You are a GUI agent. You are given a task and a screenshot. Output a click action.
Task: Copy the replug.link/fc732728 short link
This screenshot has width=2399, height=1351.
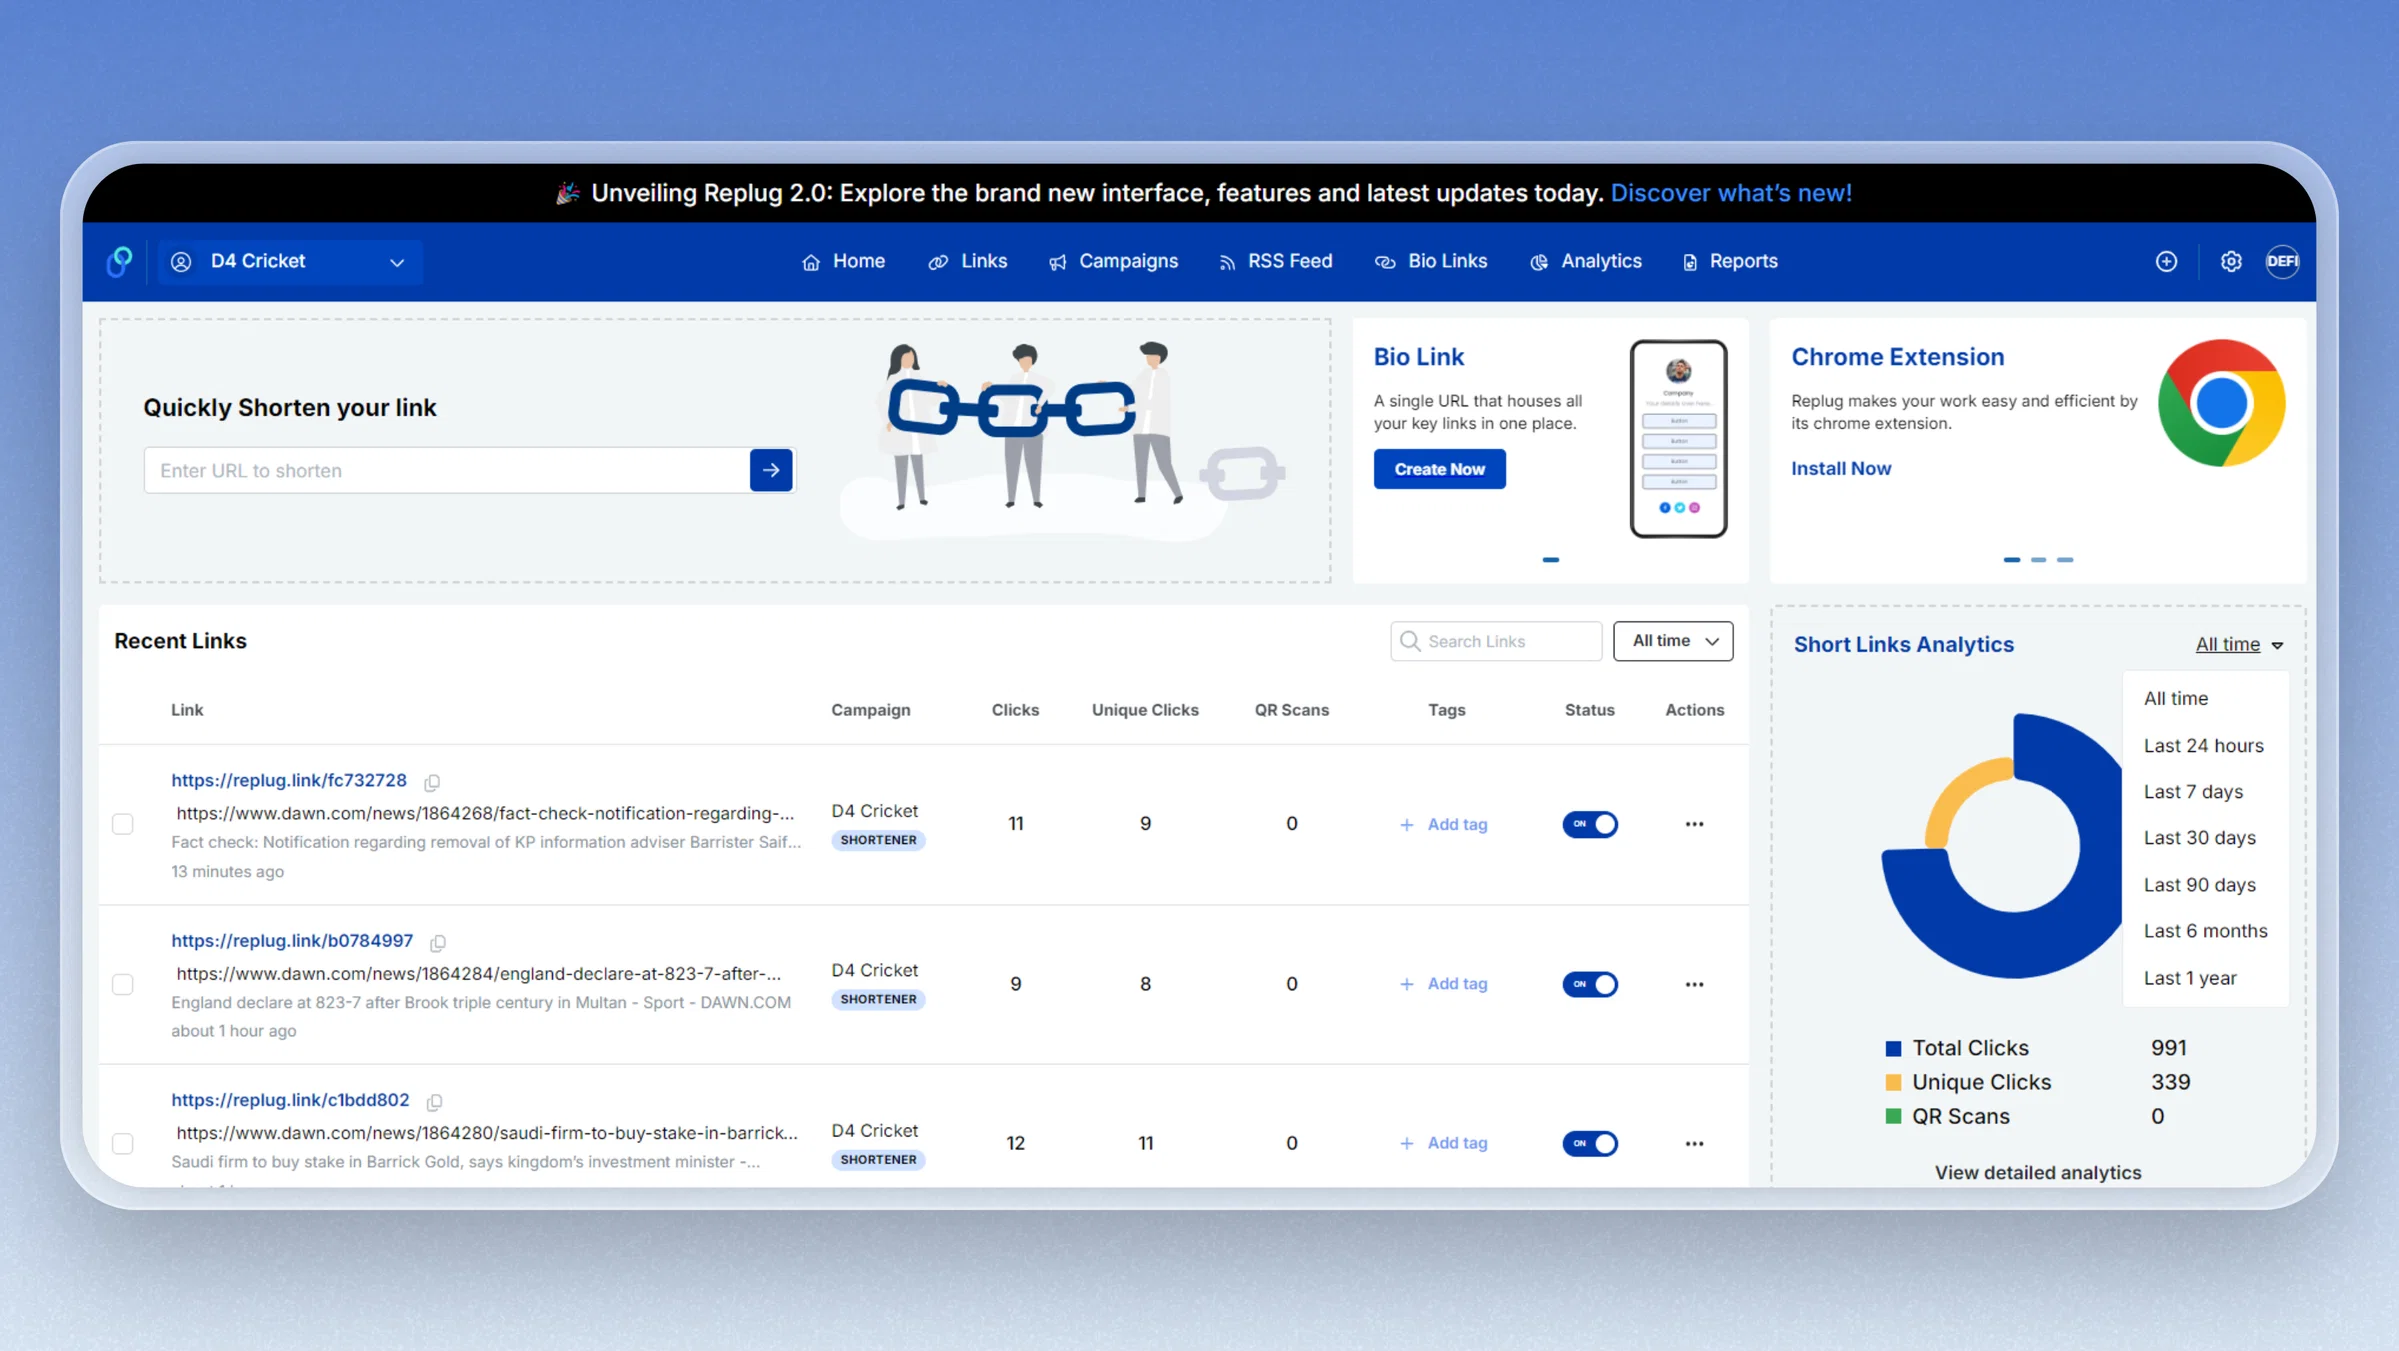[x=432, y=782]
